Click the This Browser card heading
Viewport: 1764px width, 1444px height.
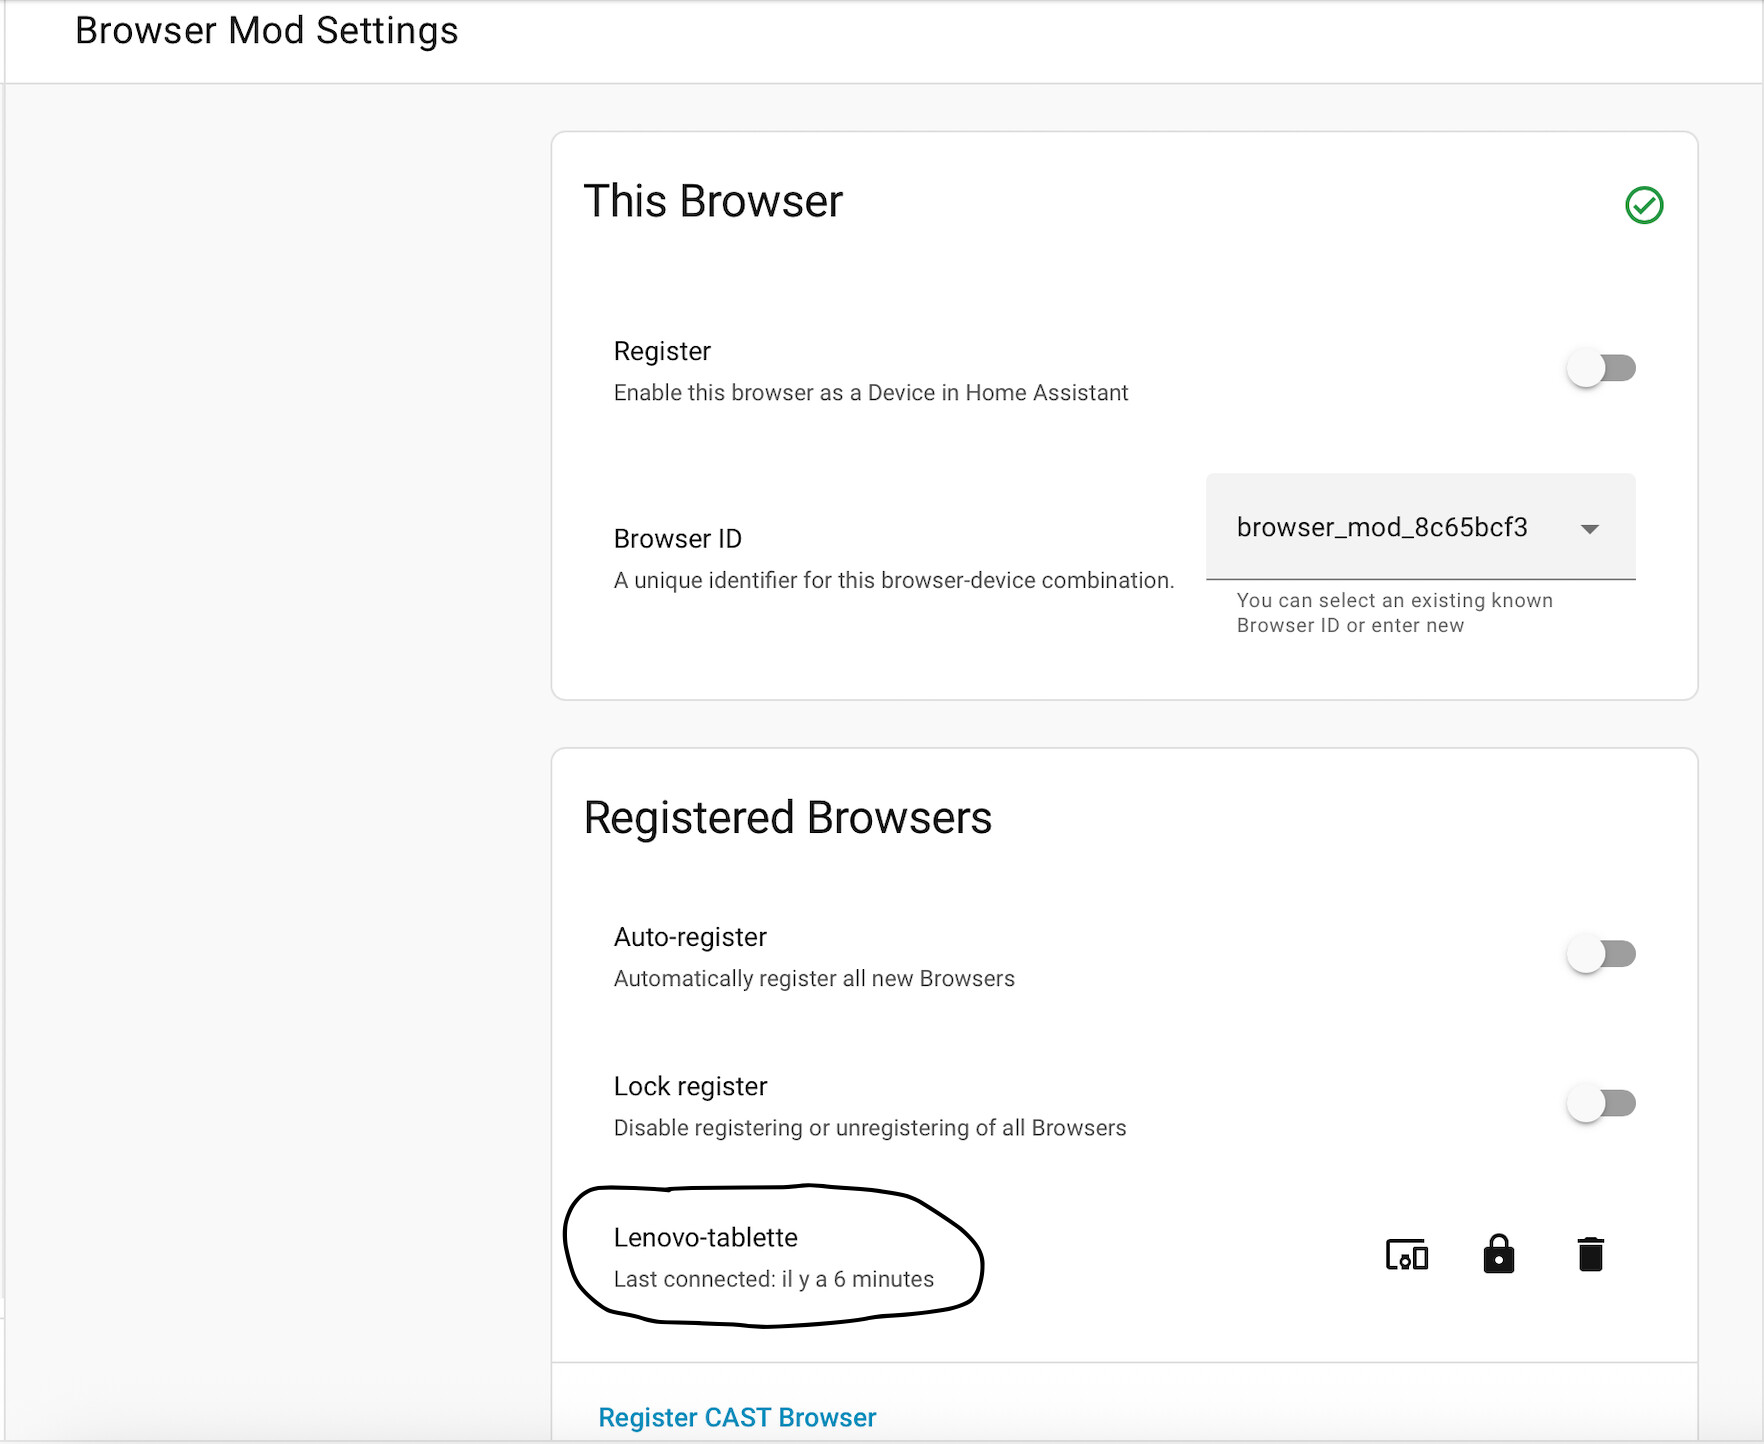(x=713, y=201)
